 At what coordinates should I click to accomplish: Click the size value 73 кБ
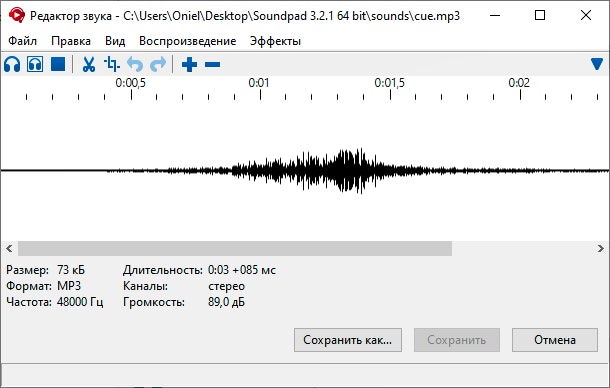71,270
